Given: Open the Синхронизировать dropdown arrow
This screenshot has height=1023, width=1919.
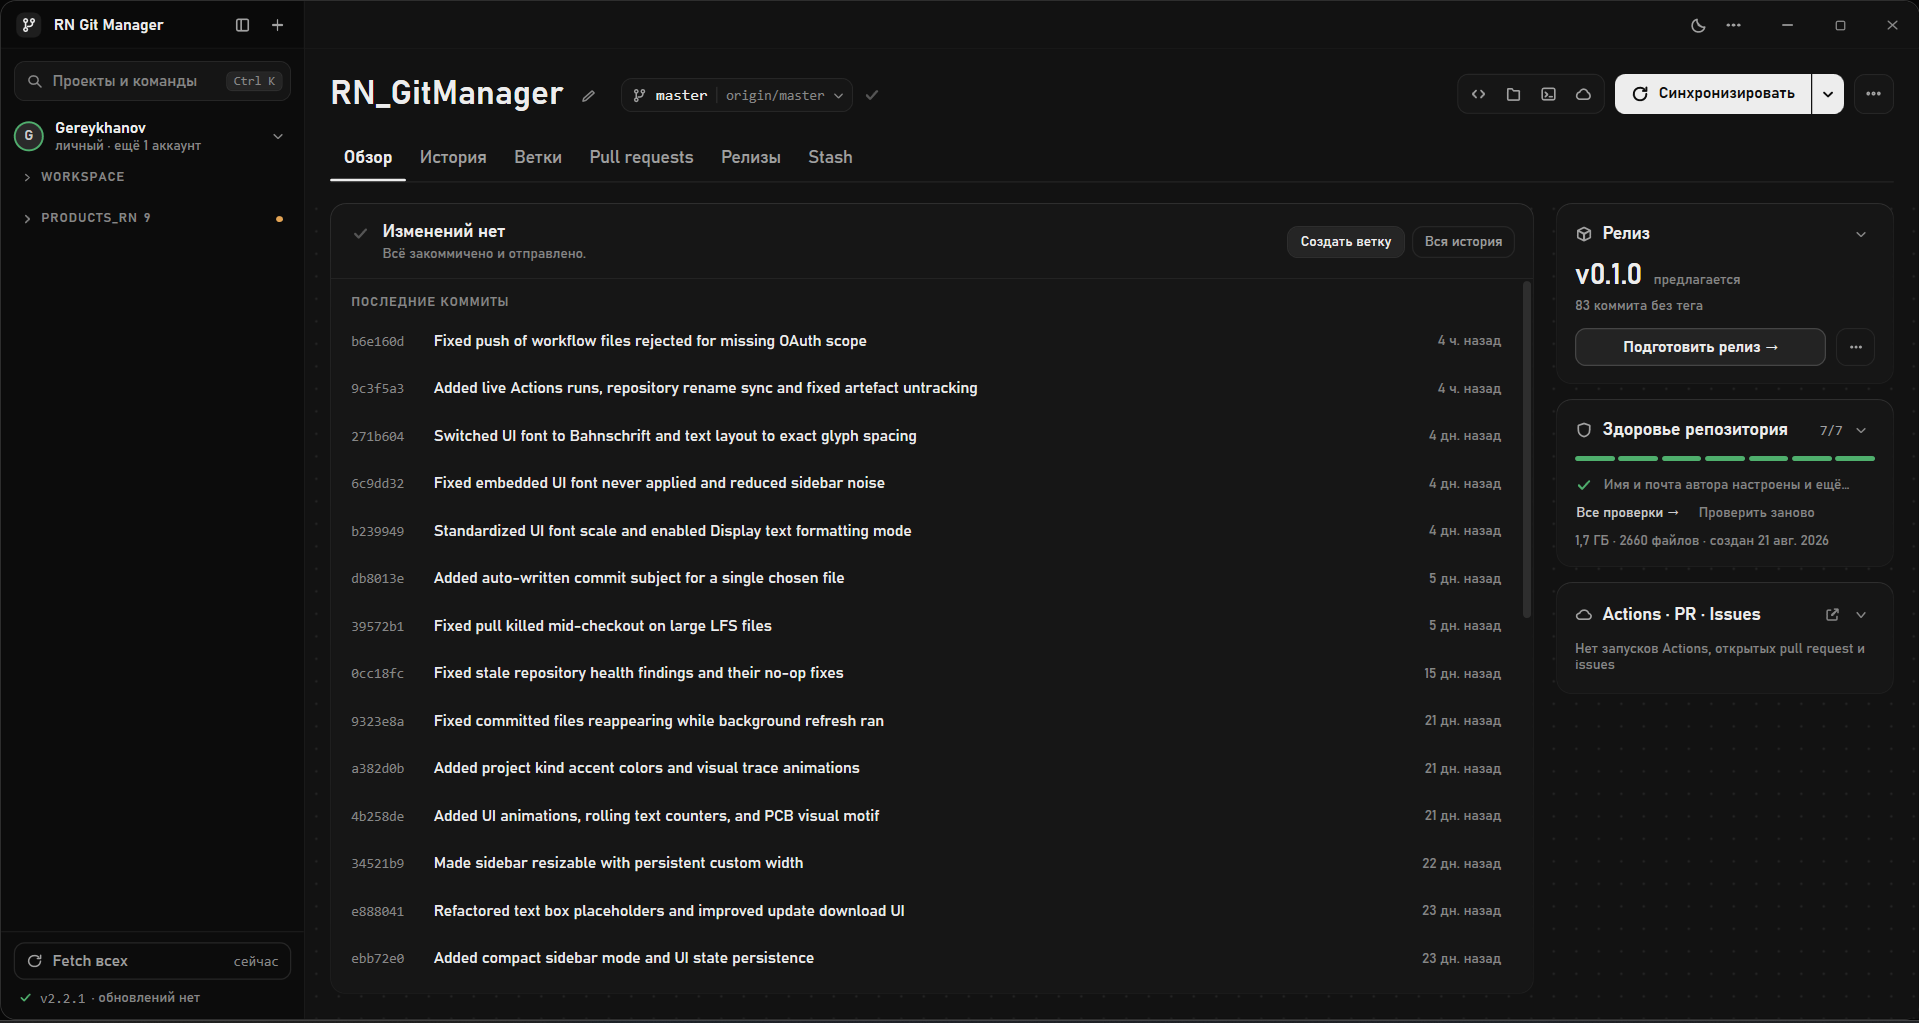Looking at the screenshot, I should pyautogui.click(x=1828, y=94).
